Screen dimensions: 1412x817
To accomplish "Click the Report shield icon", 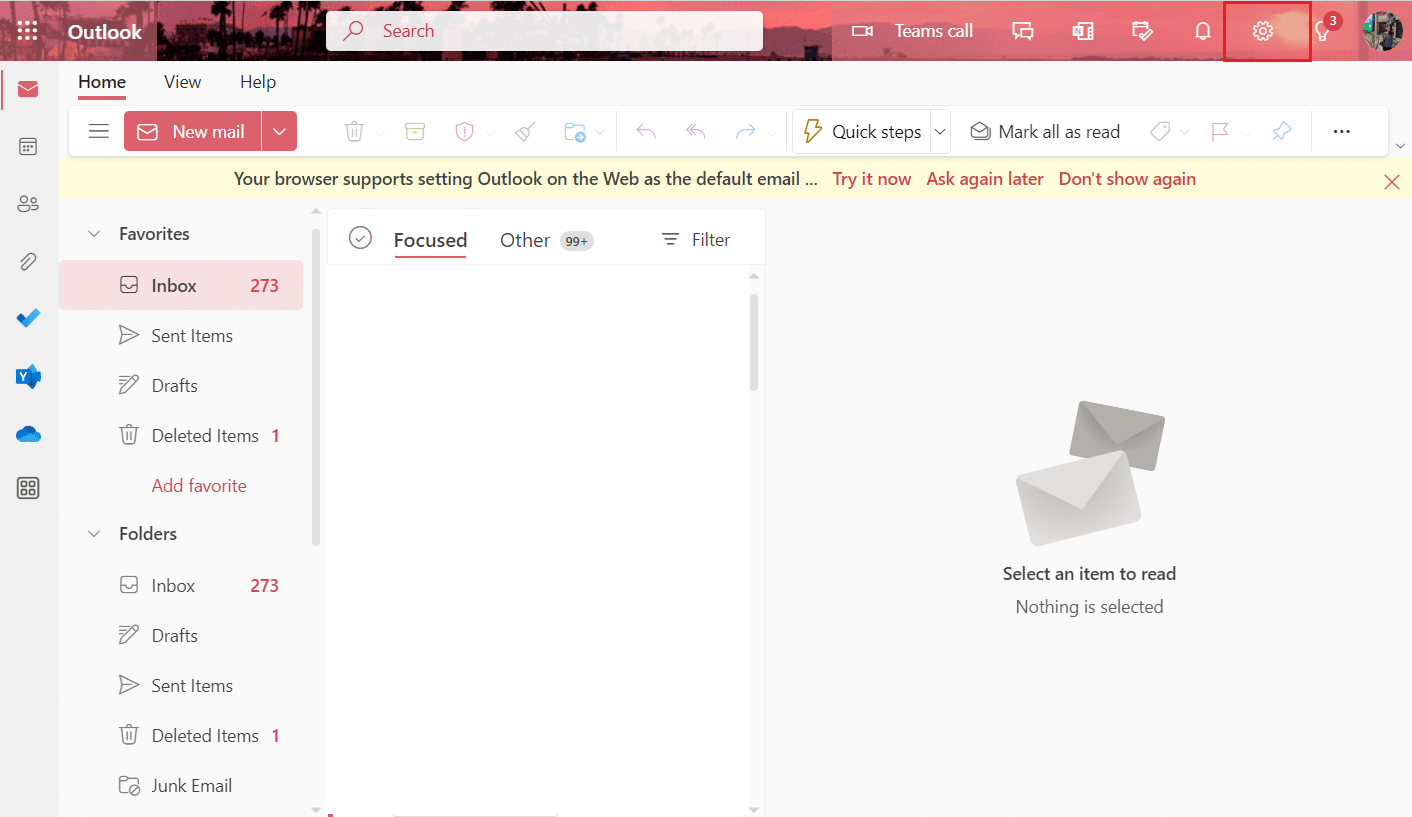I will (465, 131).
